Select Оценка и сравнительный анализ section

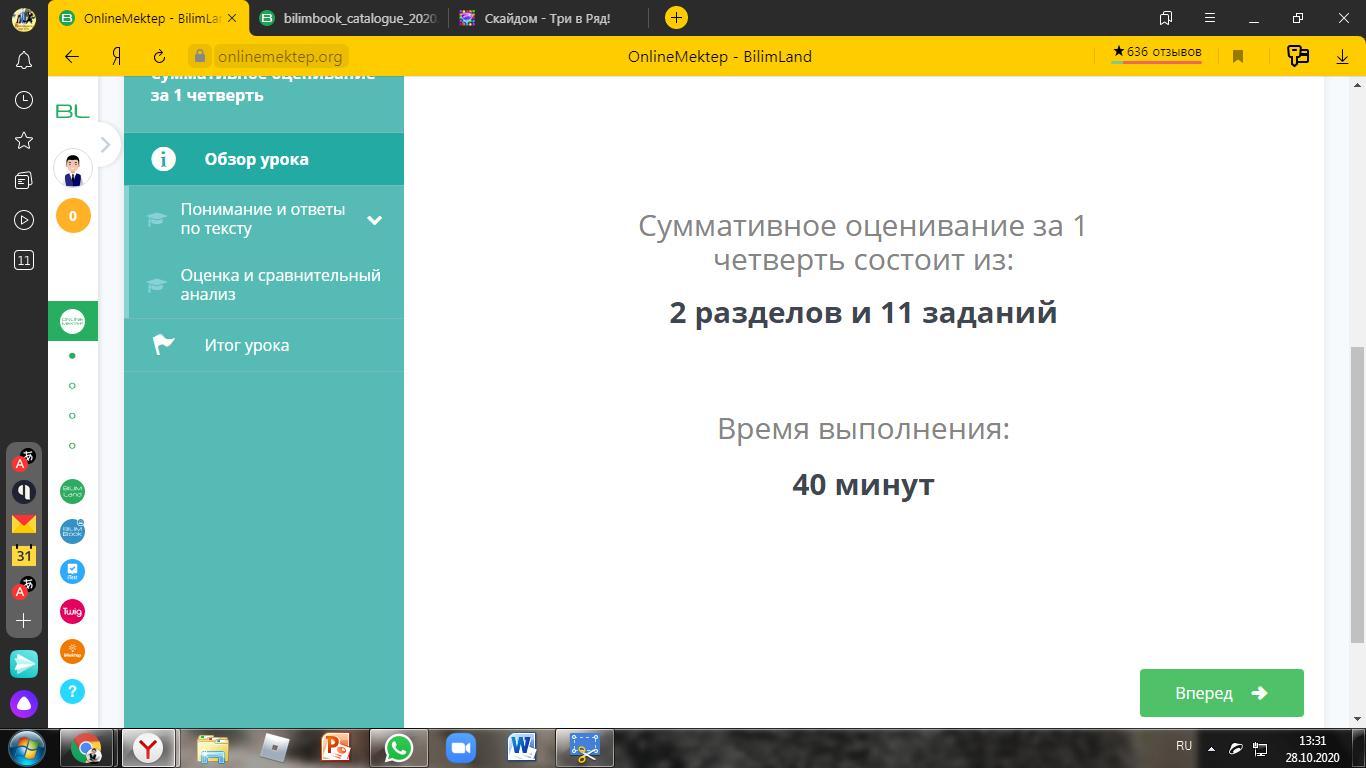click(280, 285)
